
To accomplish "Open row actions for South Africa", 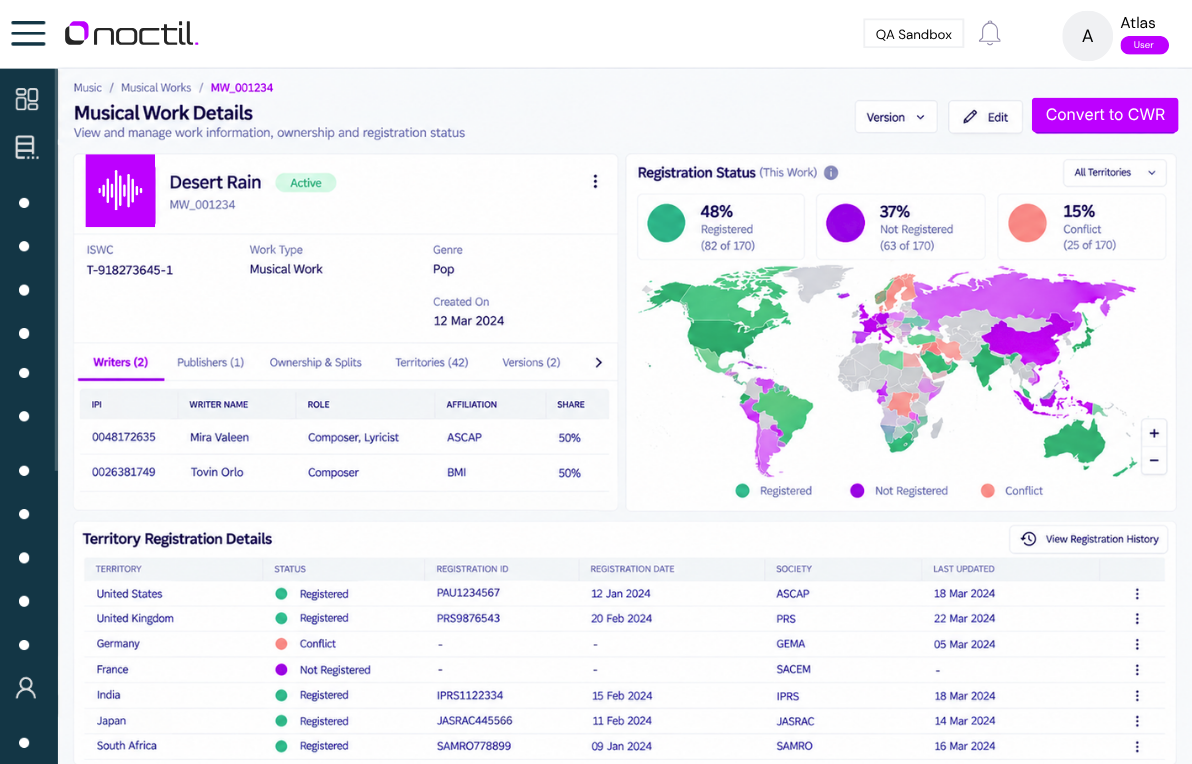I will [1137, 747].
